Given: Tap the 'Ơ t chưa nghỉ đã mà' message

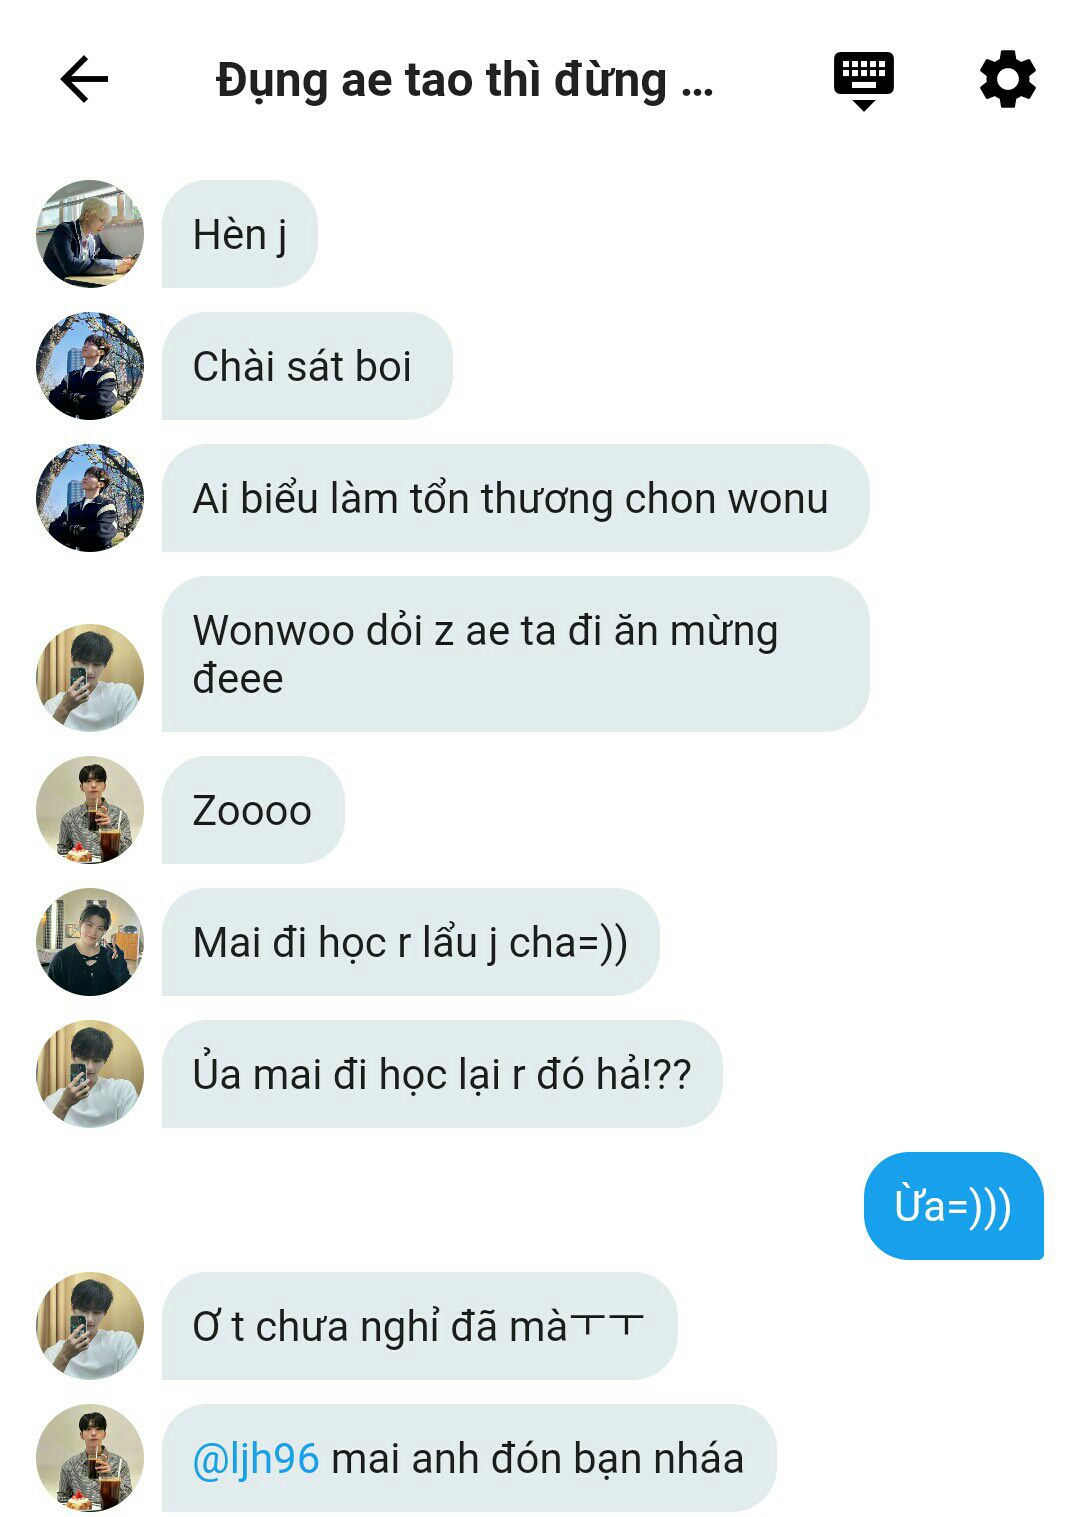Looking at the screenshot, I should [x=420, y=1326].
